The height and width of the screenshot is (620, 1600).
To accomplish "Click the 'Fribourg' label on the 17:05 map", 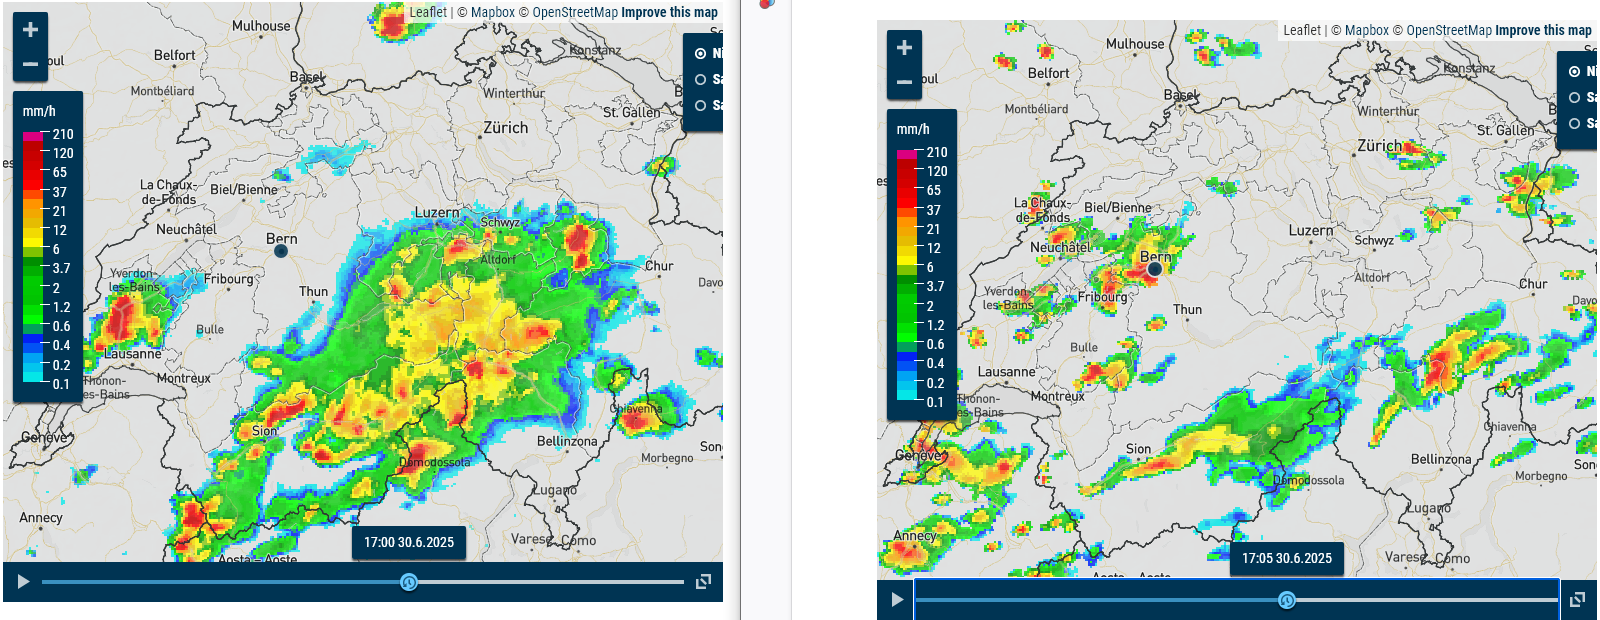I will 1102,297.
